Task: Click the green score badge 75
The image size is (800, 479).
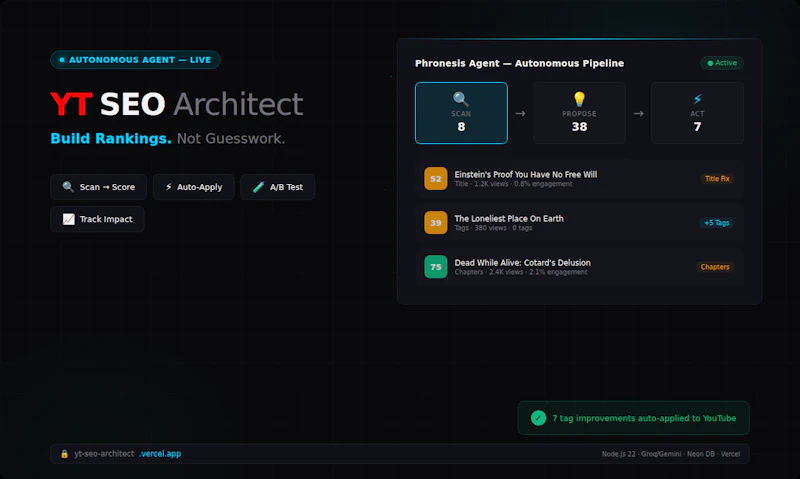Action: pos(436,266)
